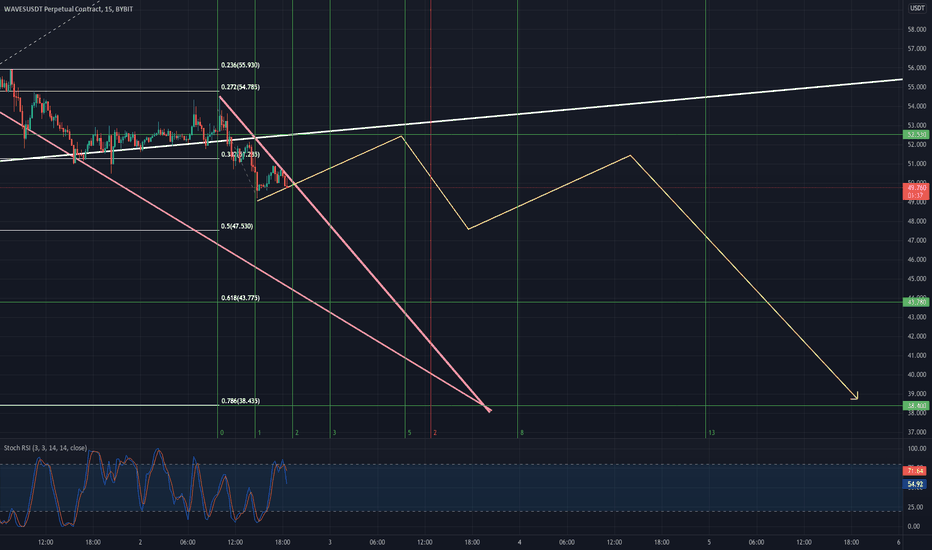The height and width of the screenshot is (550, 932).
Task: Click the USDT currency label on price axis
Action: (x=917, y=8)
